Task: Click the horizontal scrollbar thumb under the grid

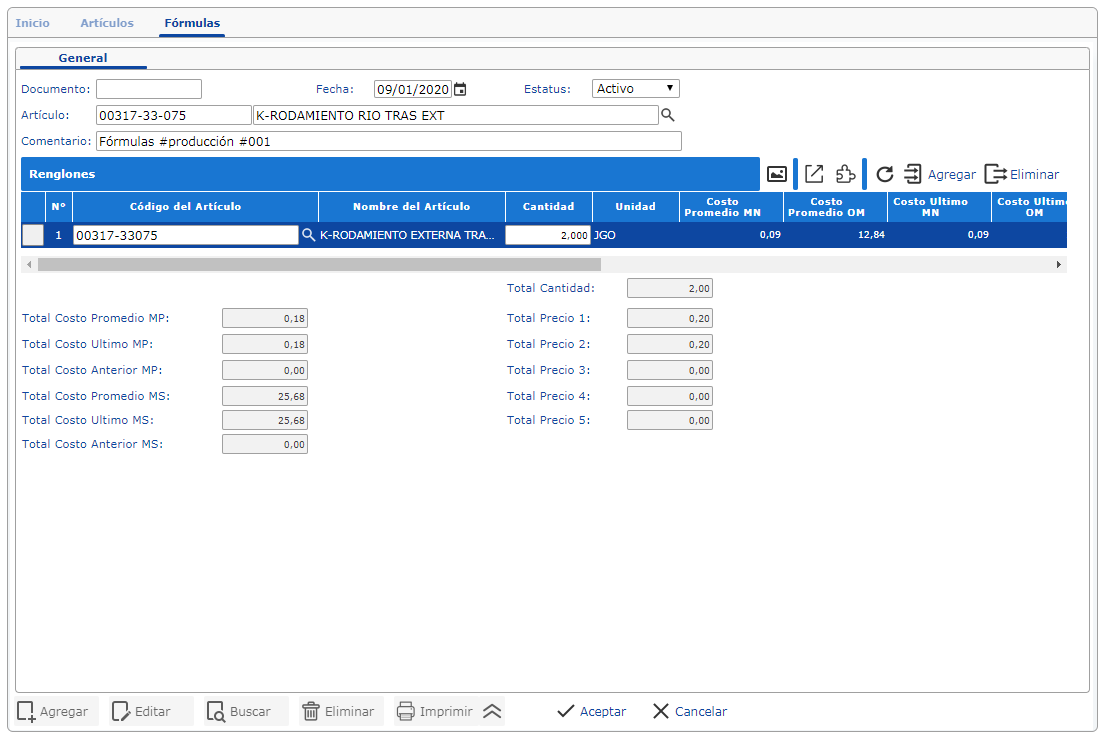Action: click(x=318, y=265)
